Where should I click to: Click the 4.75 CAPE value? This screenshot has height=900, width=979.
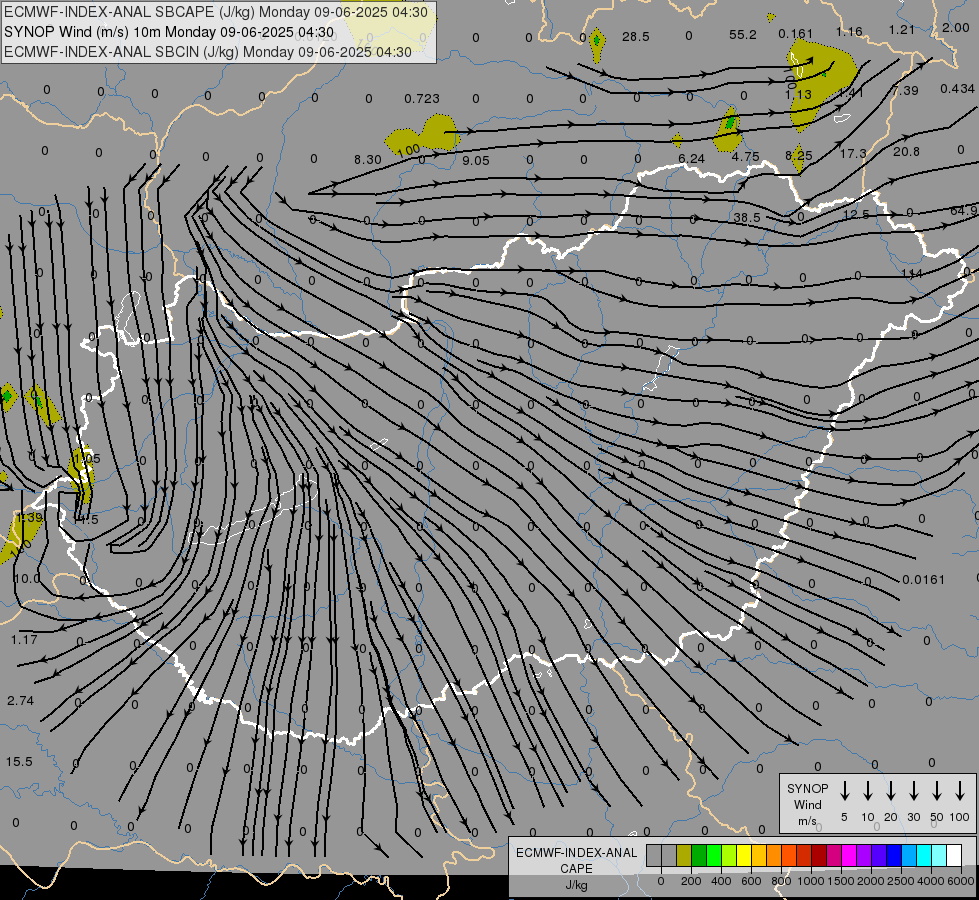[745, 157]
